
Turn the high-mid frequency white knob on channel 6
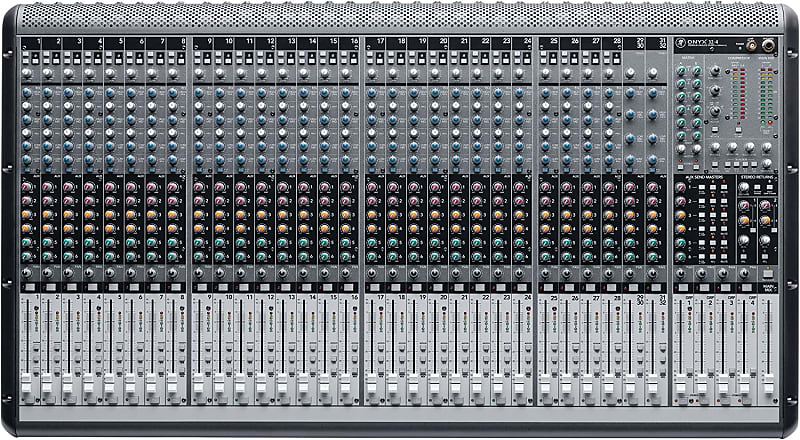[x=131, y=106]
